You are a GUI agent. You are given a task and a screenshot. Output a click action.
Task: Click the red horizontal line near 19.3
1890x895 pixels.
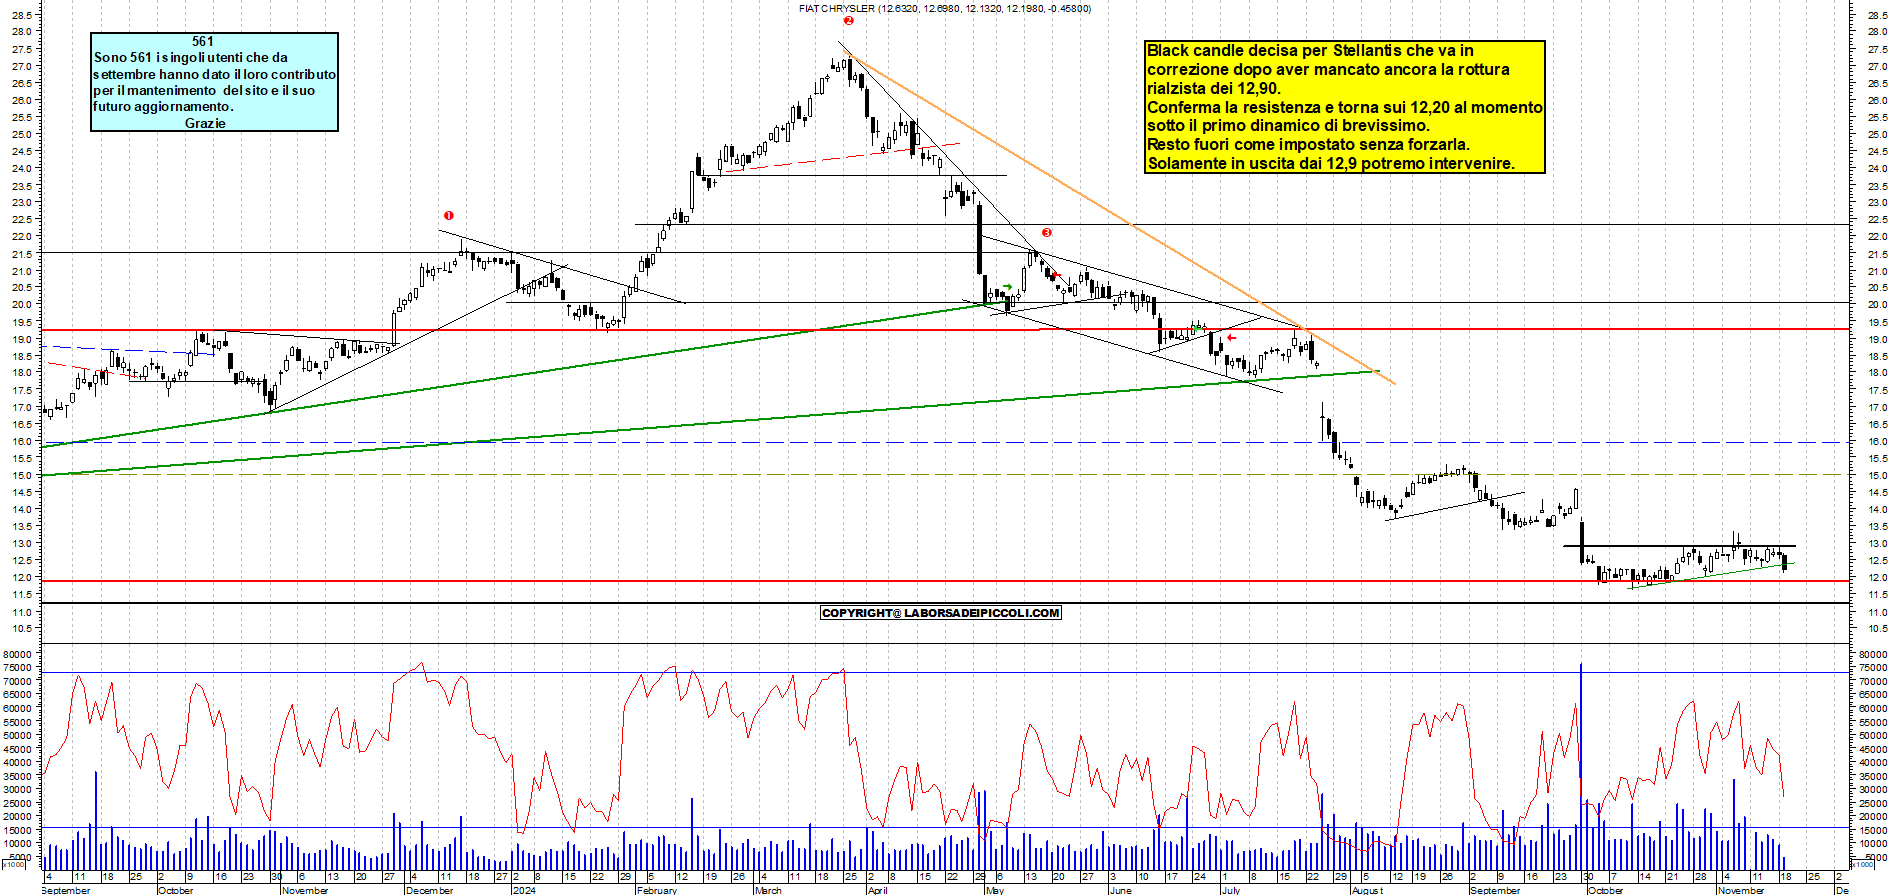click(x=945, y=329)
